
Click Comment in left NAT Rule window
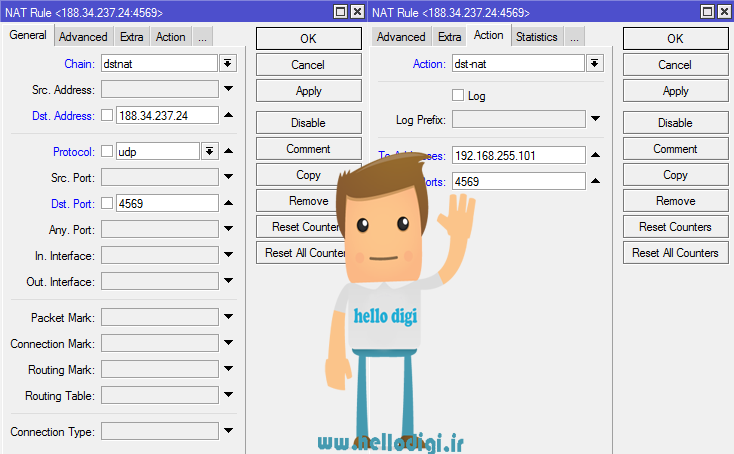(308, 149)
